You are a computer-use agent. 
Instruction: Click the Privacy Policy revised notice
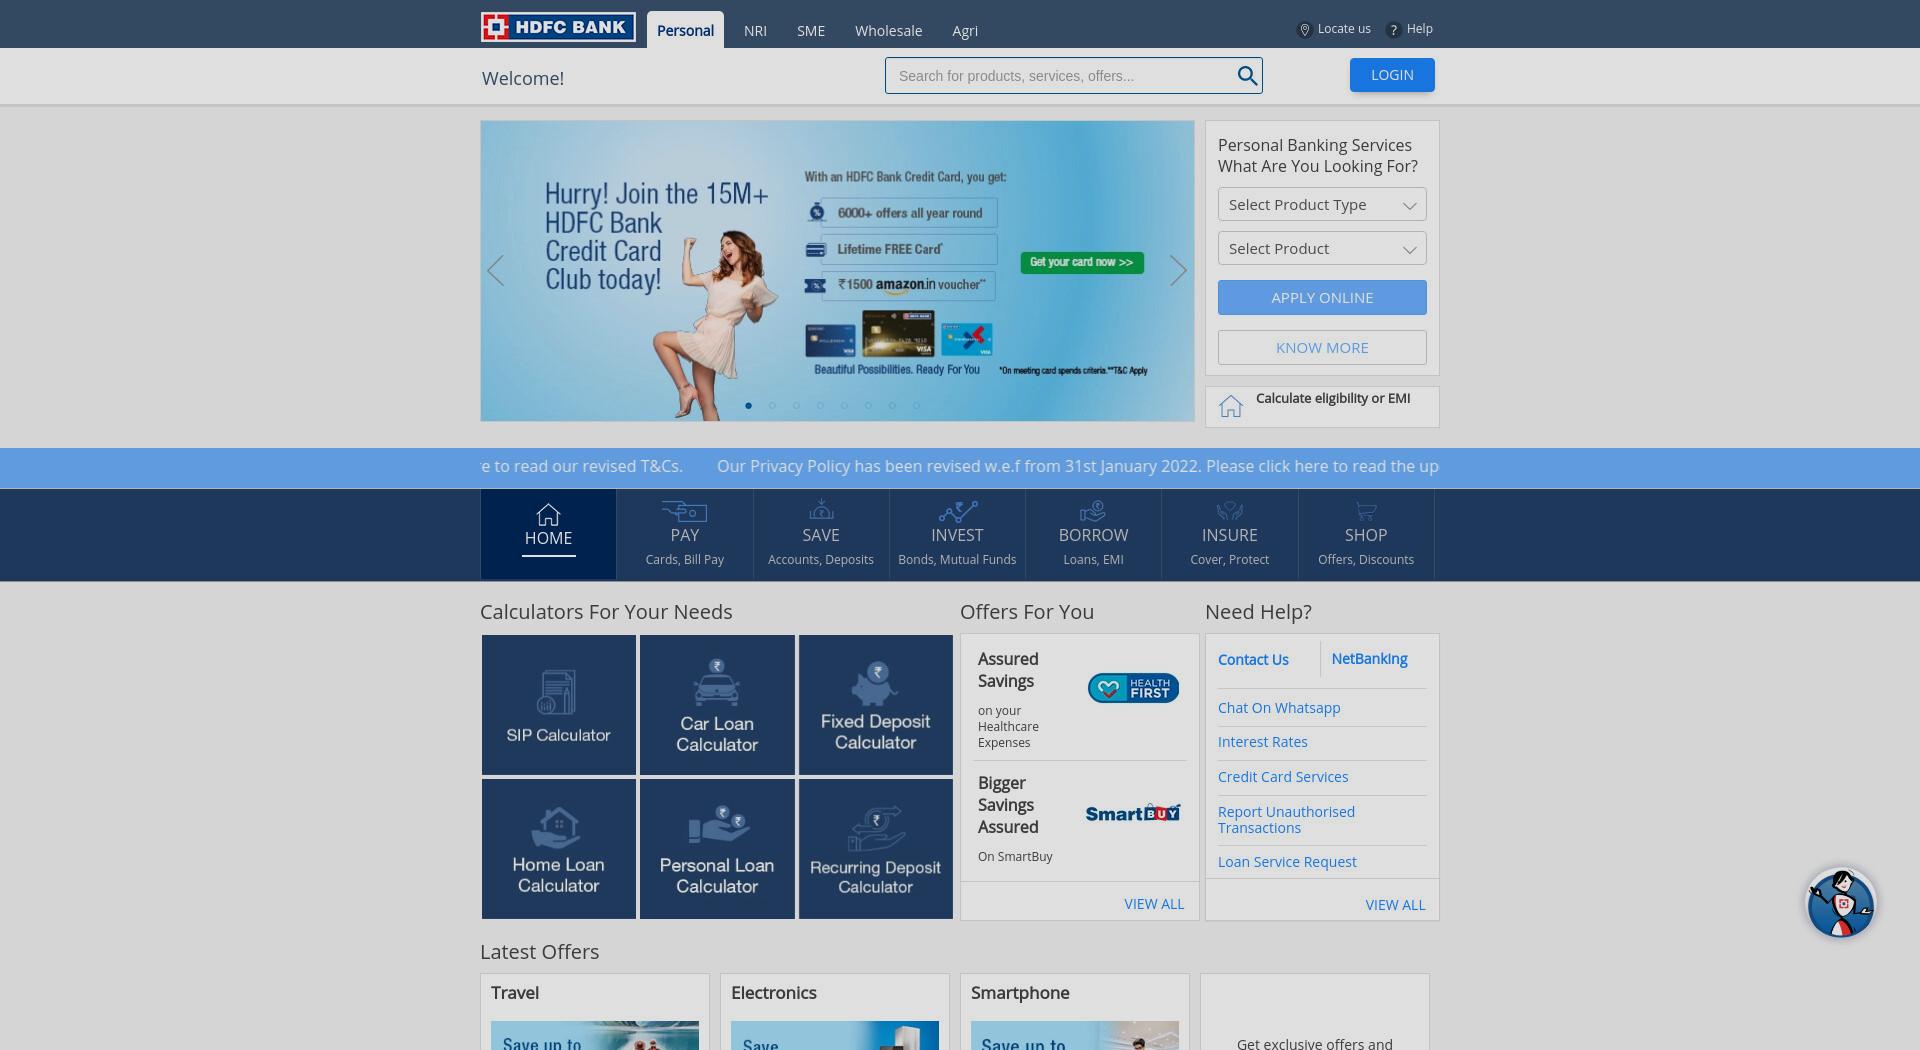[1078, 467]
